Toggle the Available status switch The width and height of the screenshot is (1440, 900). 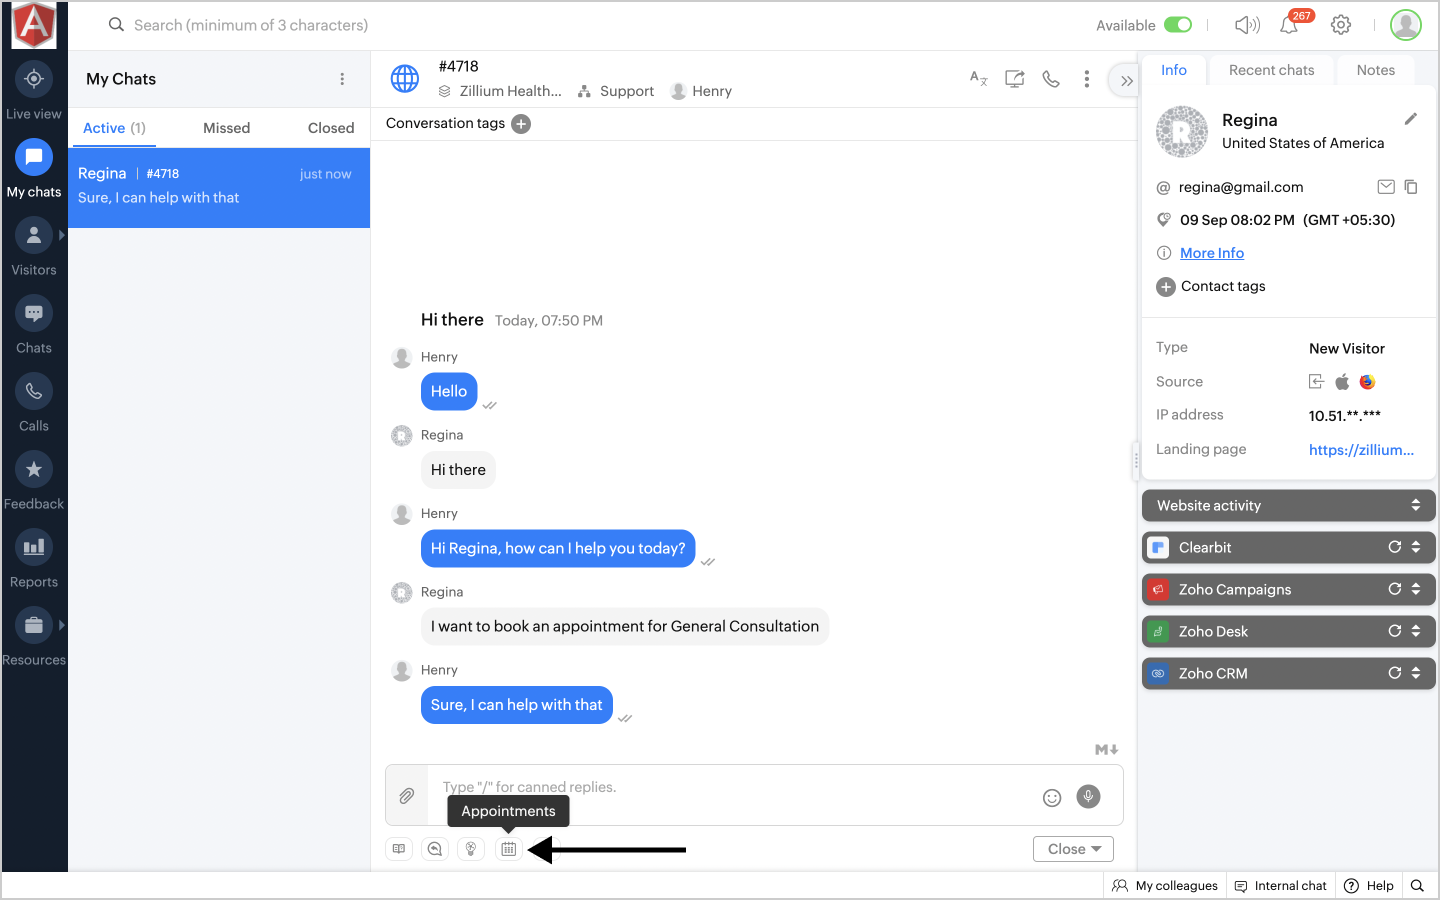[1178, 25]
